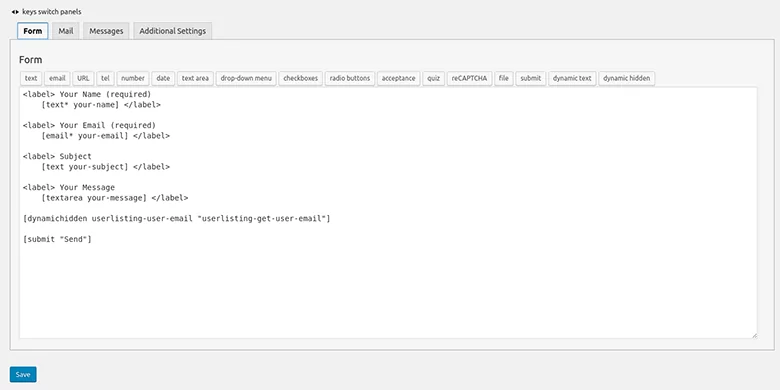Screen dimensions: 780x390
Task: Insert a text tag
Action: point(31,78)
